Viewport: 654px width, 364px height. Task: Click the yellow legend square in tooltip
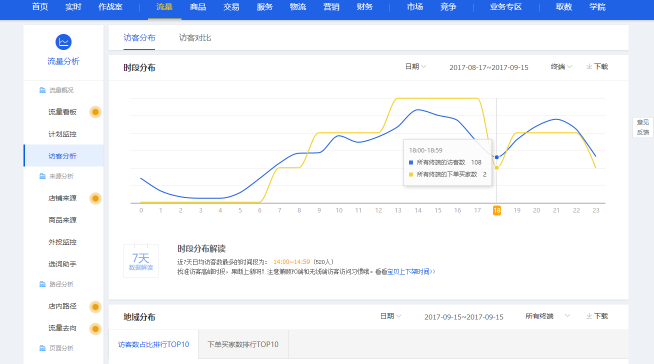pyautogui.click(x=411, y=174)
